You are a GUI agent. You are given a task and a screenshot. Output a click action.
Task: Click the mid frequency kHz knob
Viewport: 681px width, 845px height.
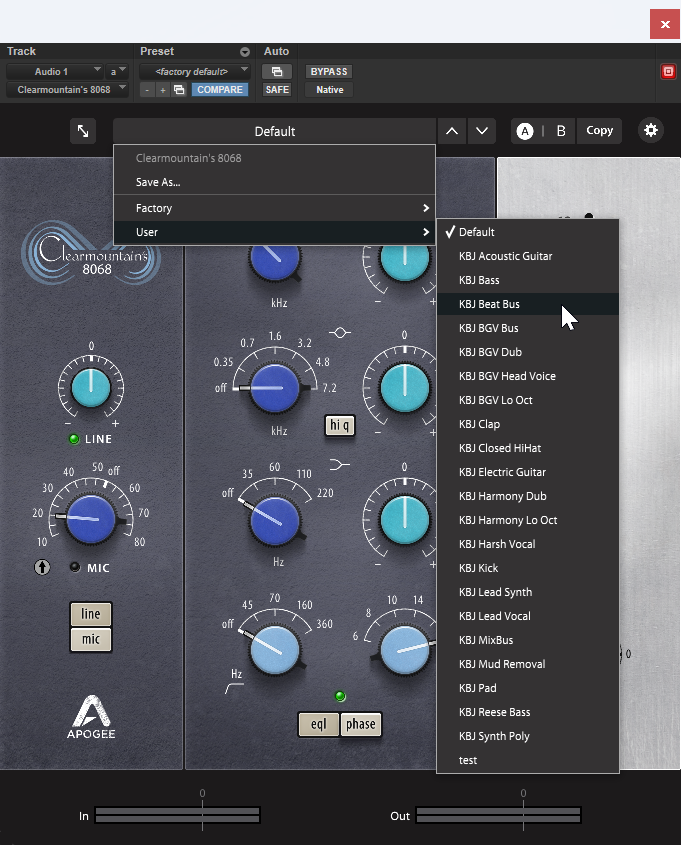pos(275,388)
